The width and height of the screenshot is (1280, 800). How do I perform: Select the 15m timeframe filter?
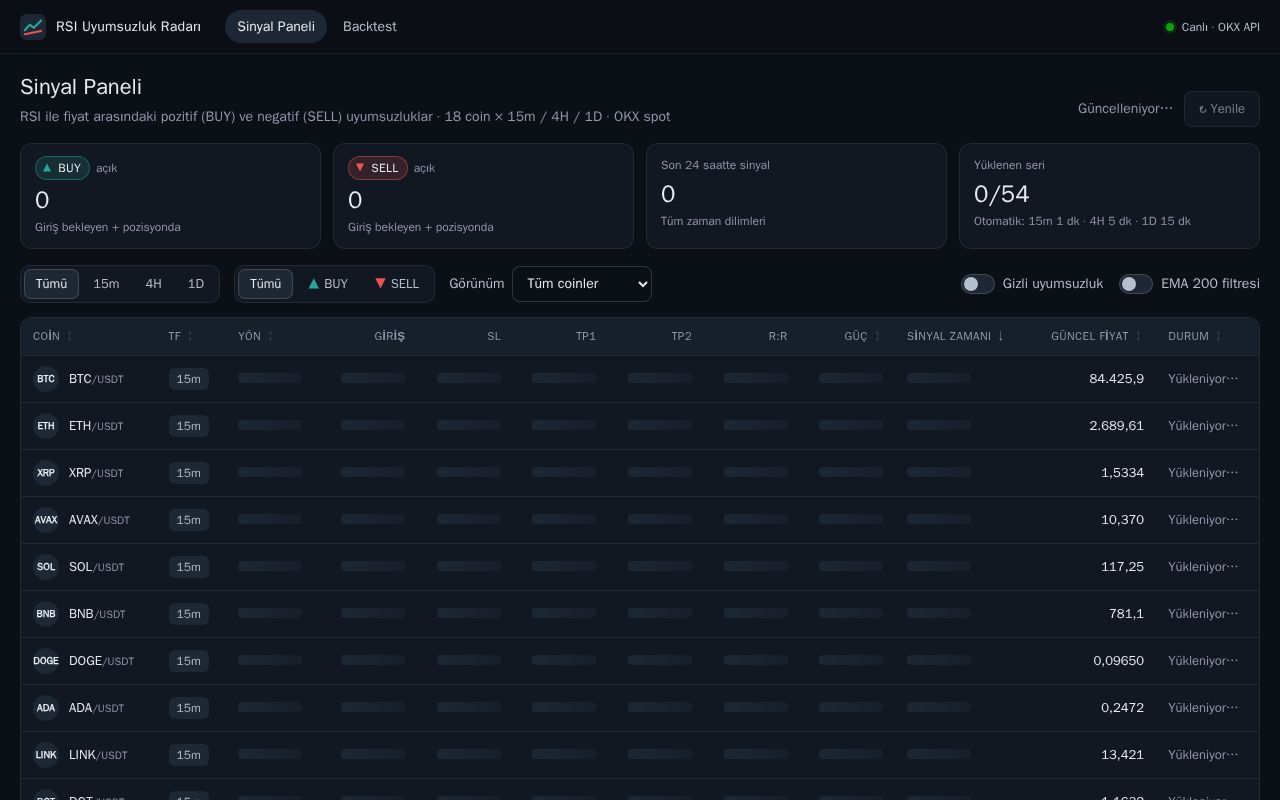pyautogui.click(x=106, y=284)
